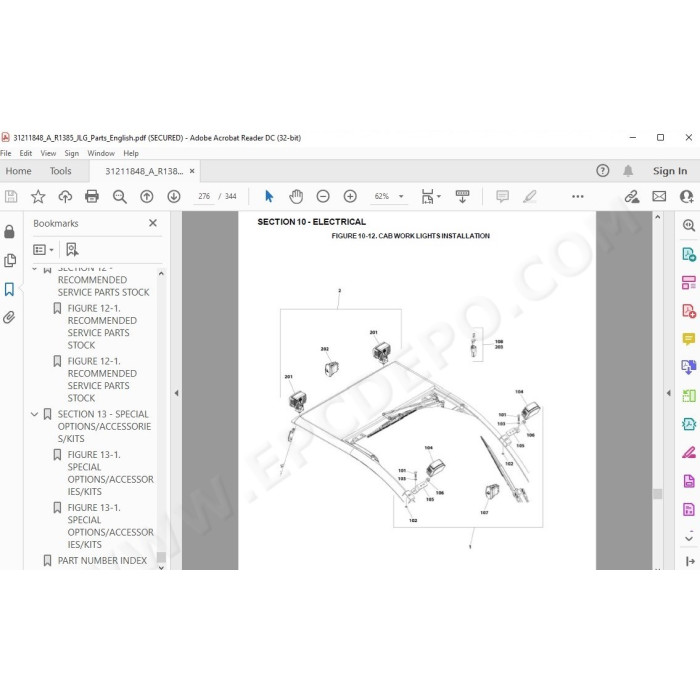Close the Bookmarks pane
The height and width of the screenshot is (700, 700).
pos(153,223)
